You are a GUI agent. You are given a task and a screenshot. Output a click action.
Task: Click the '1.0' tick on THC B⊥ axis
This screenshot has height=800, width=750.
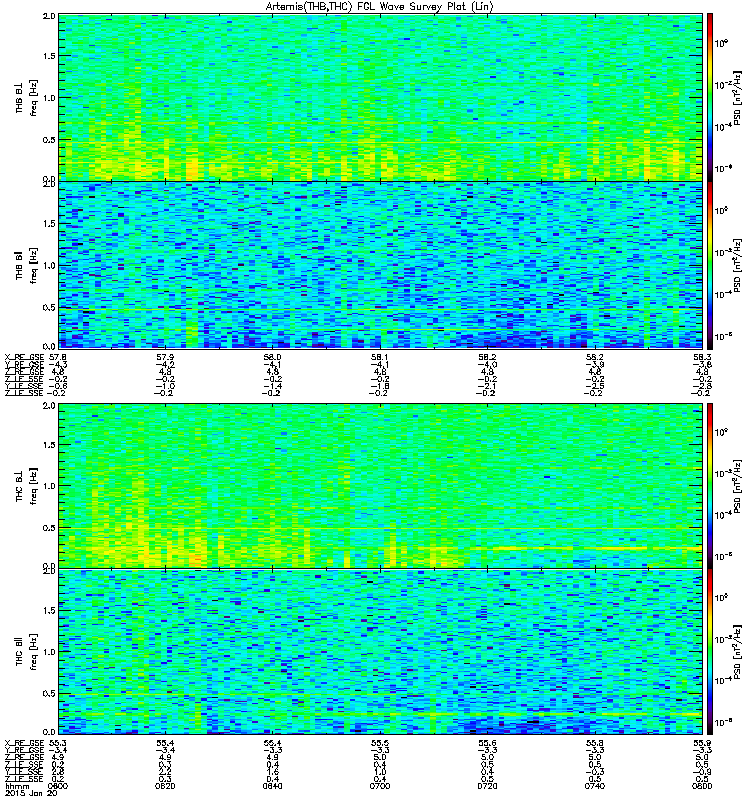point(49,486)
